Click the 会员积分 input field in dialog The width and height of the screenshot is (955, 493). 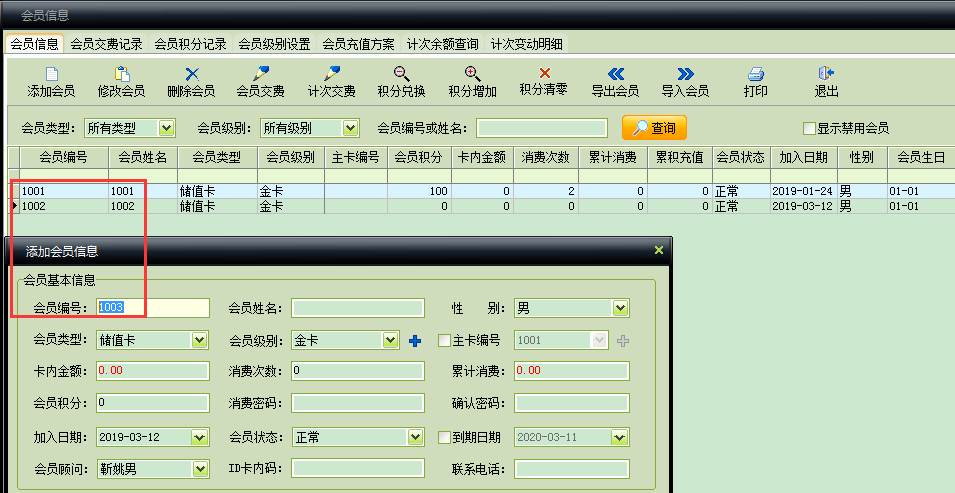coord(153,403)
